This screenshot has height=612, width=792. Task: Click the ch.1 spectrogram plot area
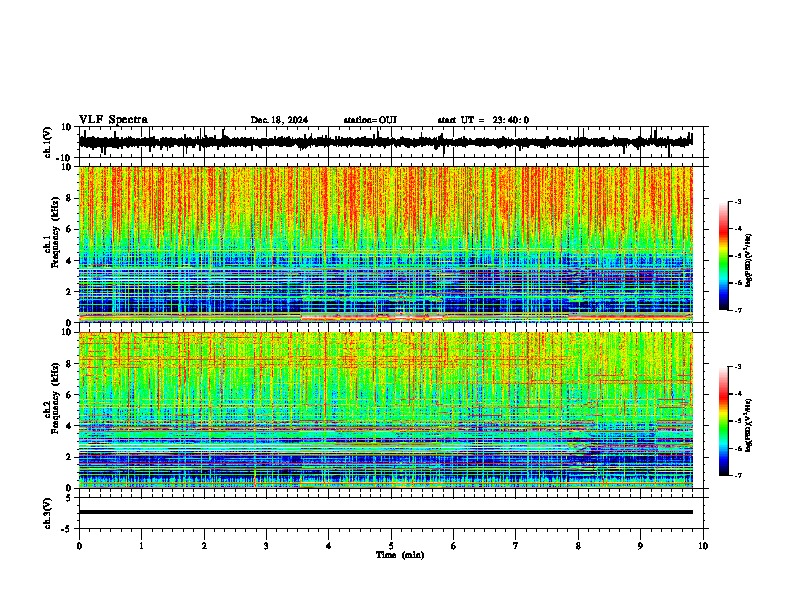click(x=385, y=244)
